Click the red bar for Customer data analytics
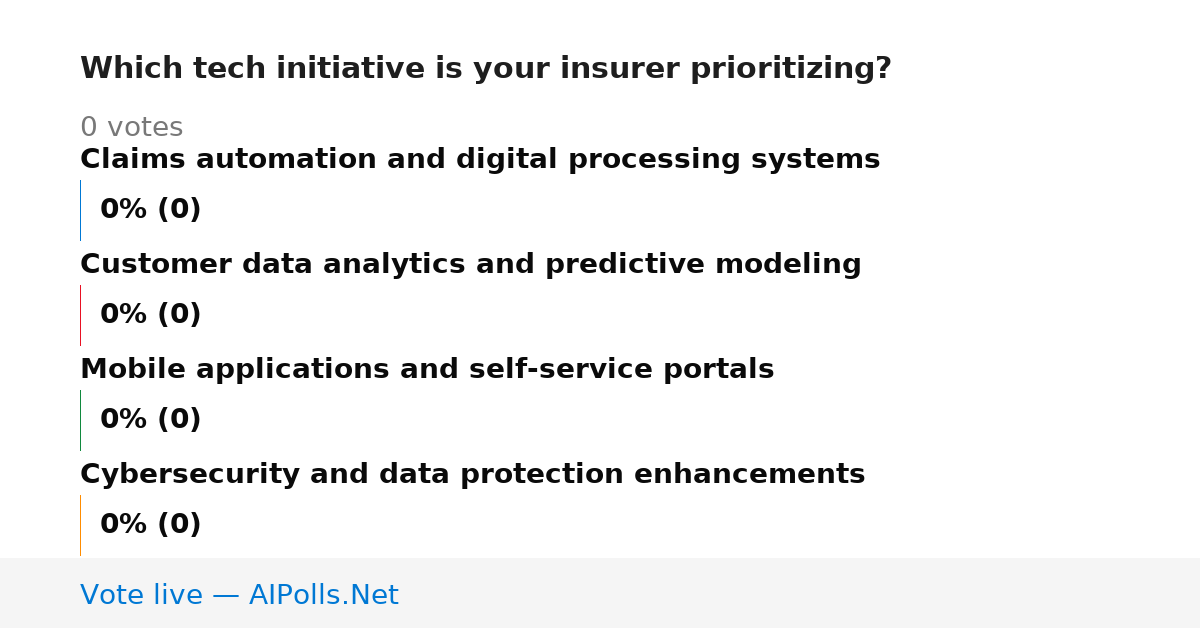The height and width of the screenshot is (628, 1200). 80,315
